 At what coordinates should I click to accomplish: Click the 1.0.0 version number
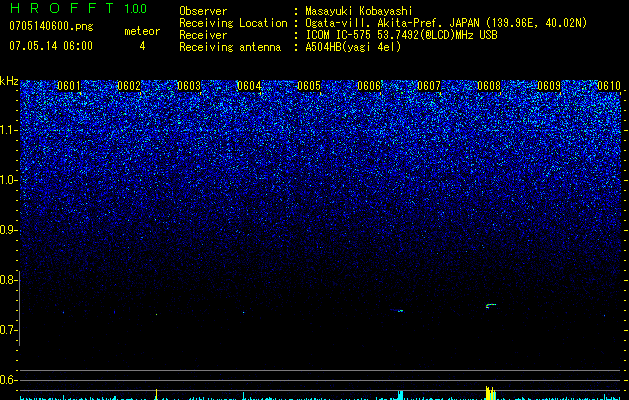point(136,9)
